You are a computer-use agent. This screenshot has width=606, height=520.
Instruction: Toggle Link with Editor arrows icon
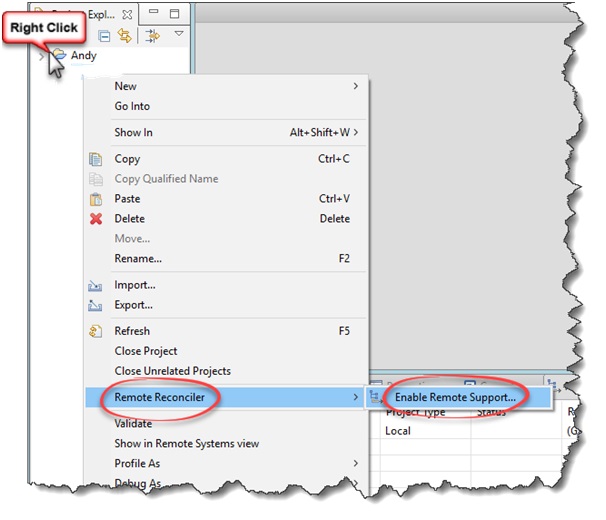tap(125, 36)
